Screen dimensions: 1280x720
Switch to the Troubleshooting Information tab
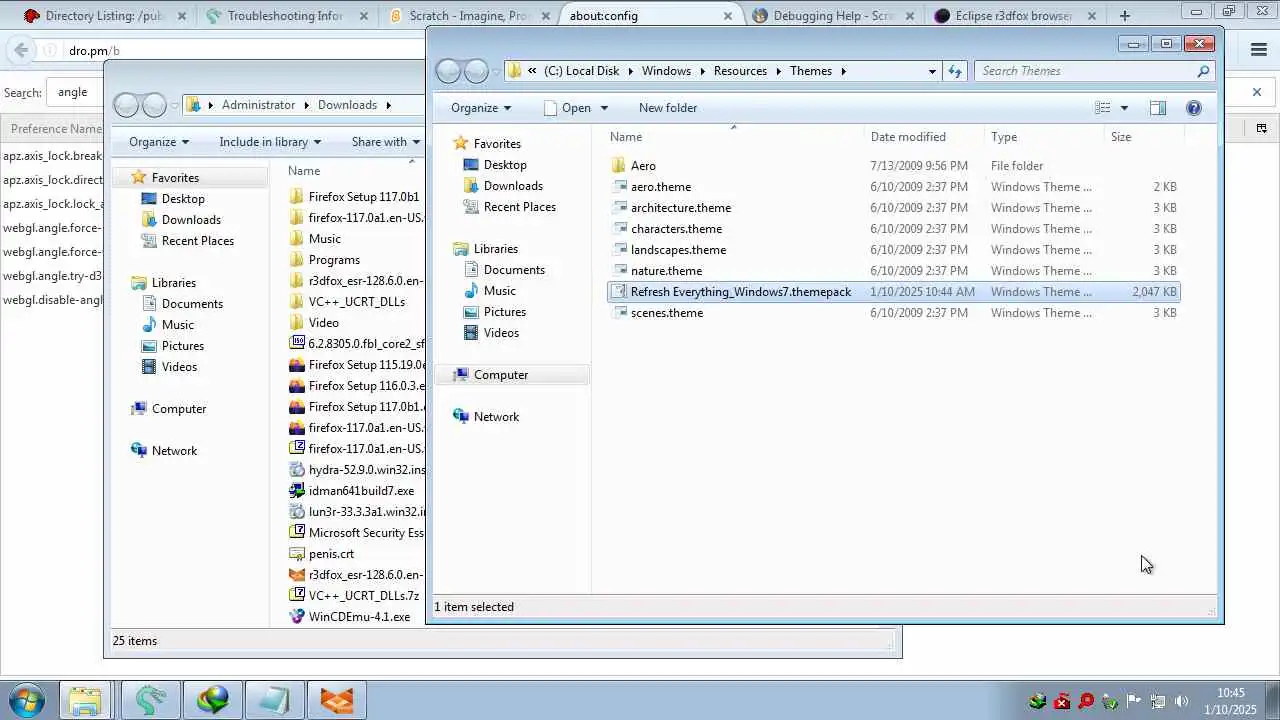(x=286, y=15)
